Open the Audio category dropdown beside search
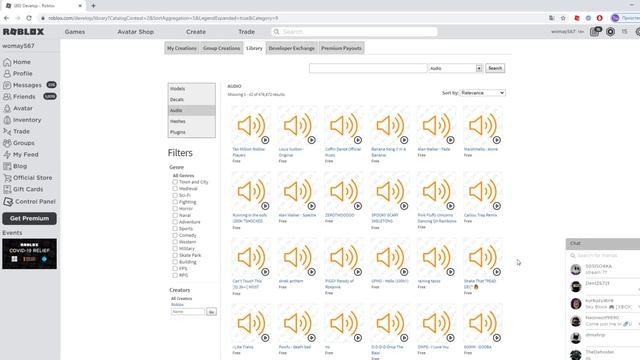640x360 pixels. coord(456,68)
